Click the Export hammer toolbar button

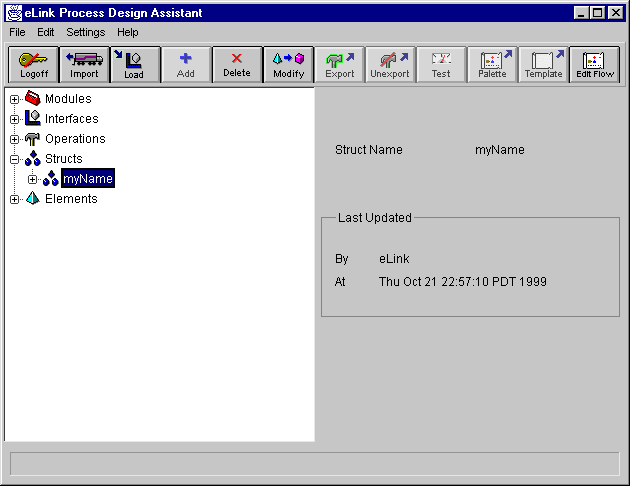340,65
